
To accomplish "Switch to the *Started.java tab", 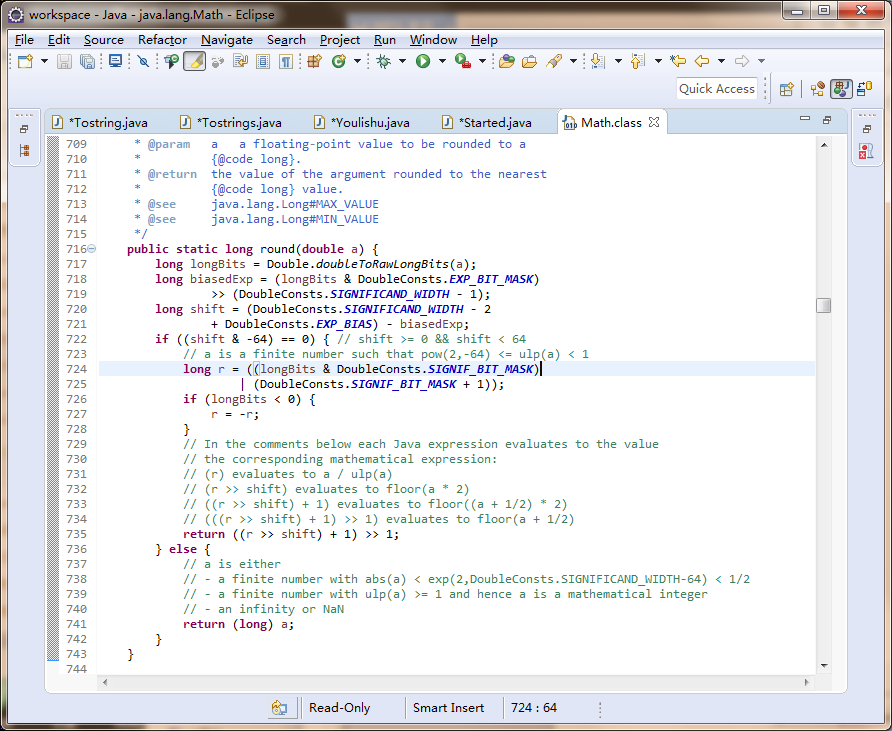I will tap(487, 122).
